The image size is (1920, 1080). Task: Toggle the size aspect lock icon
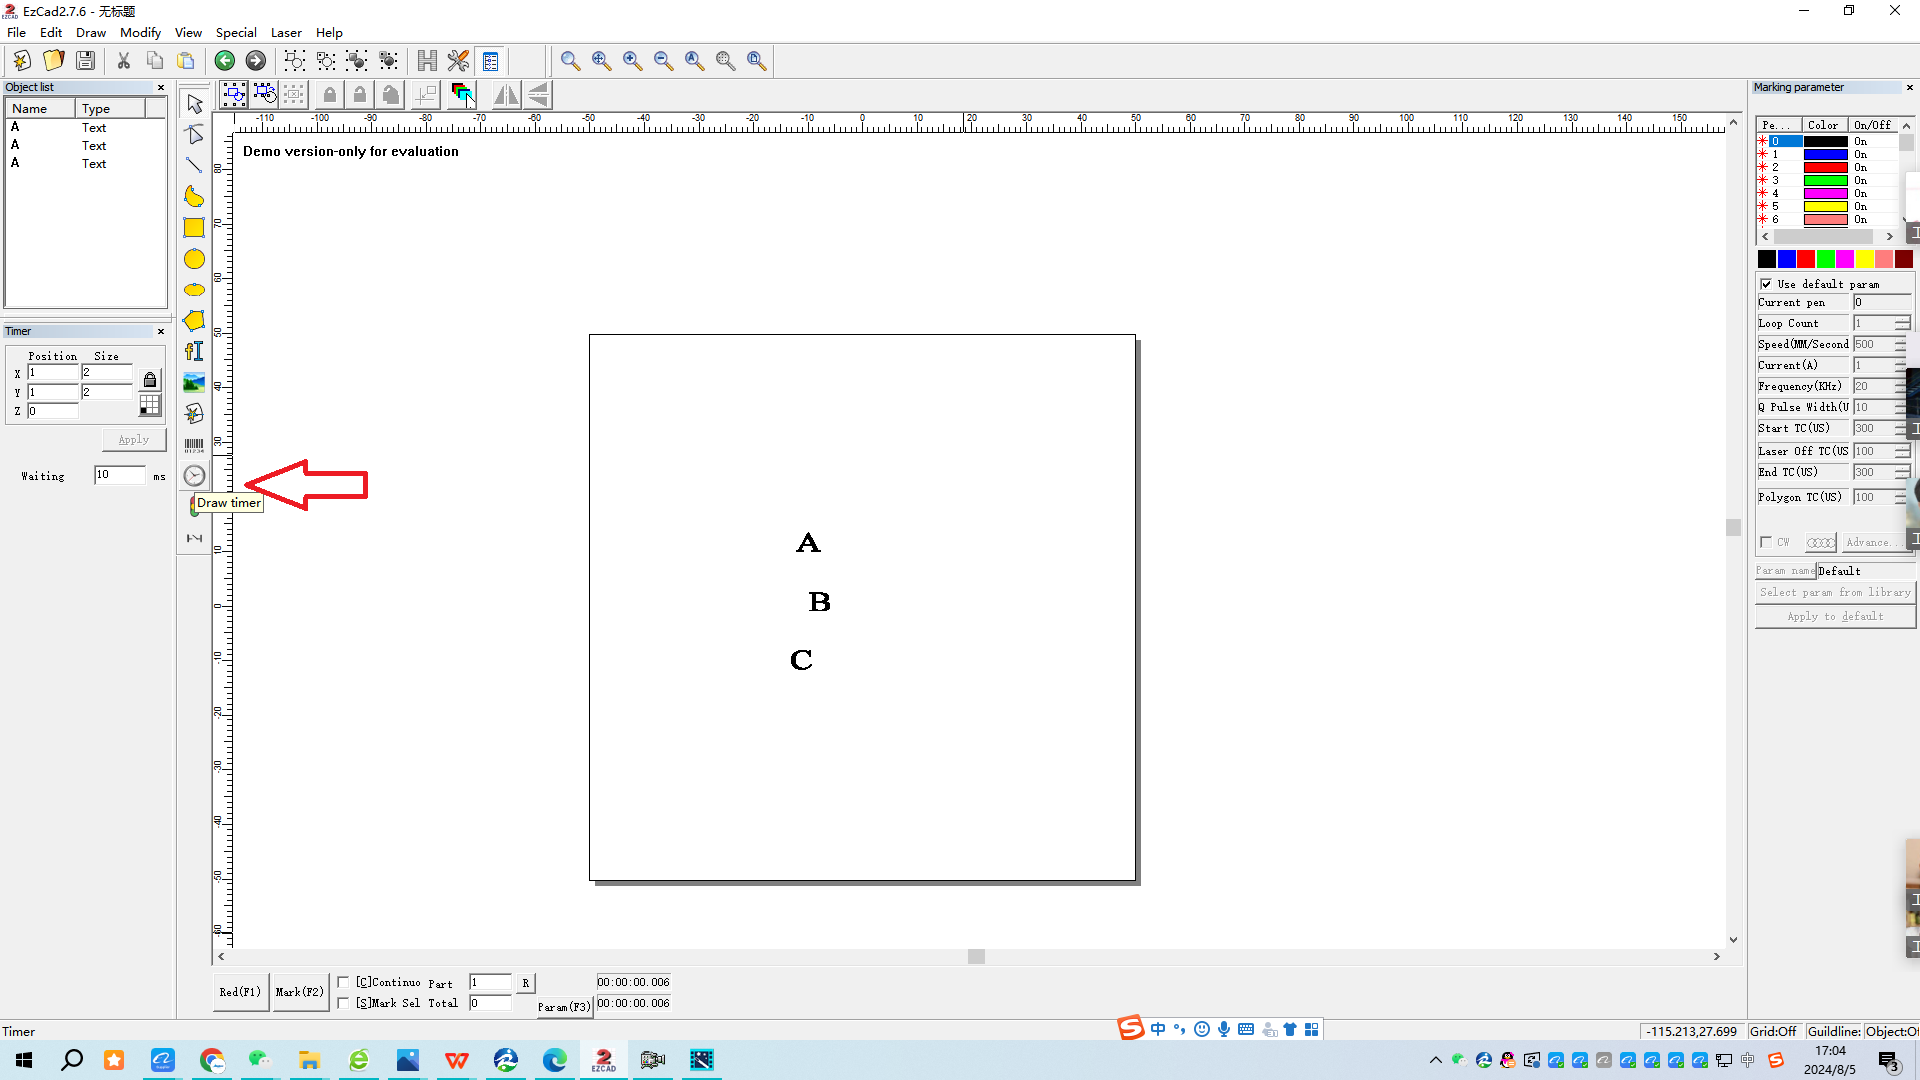point(150,380)
